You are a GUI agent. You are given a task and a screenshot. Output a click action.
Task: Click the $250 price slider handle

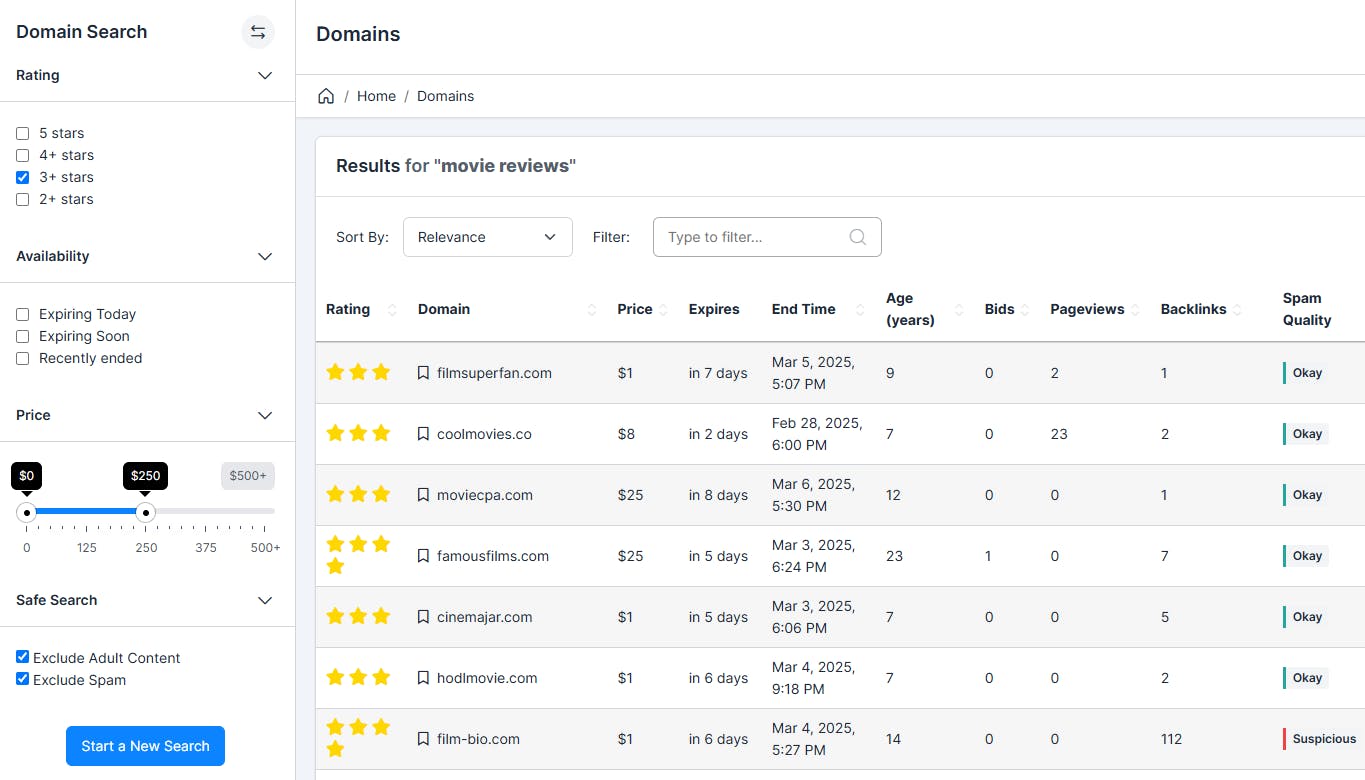click(146, 513)
